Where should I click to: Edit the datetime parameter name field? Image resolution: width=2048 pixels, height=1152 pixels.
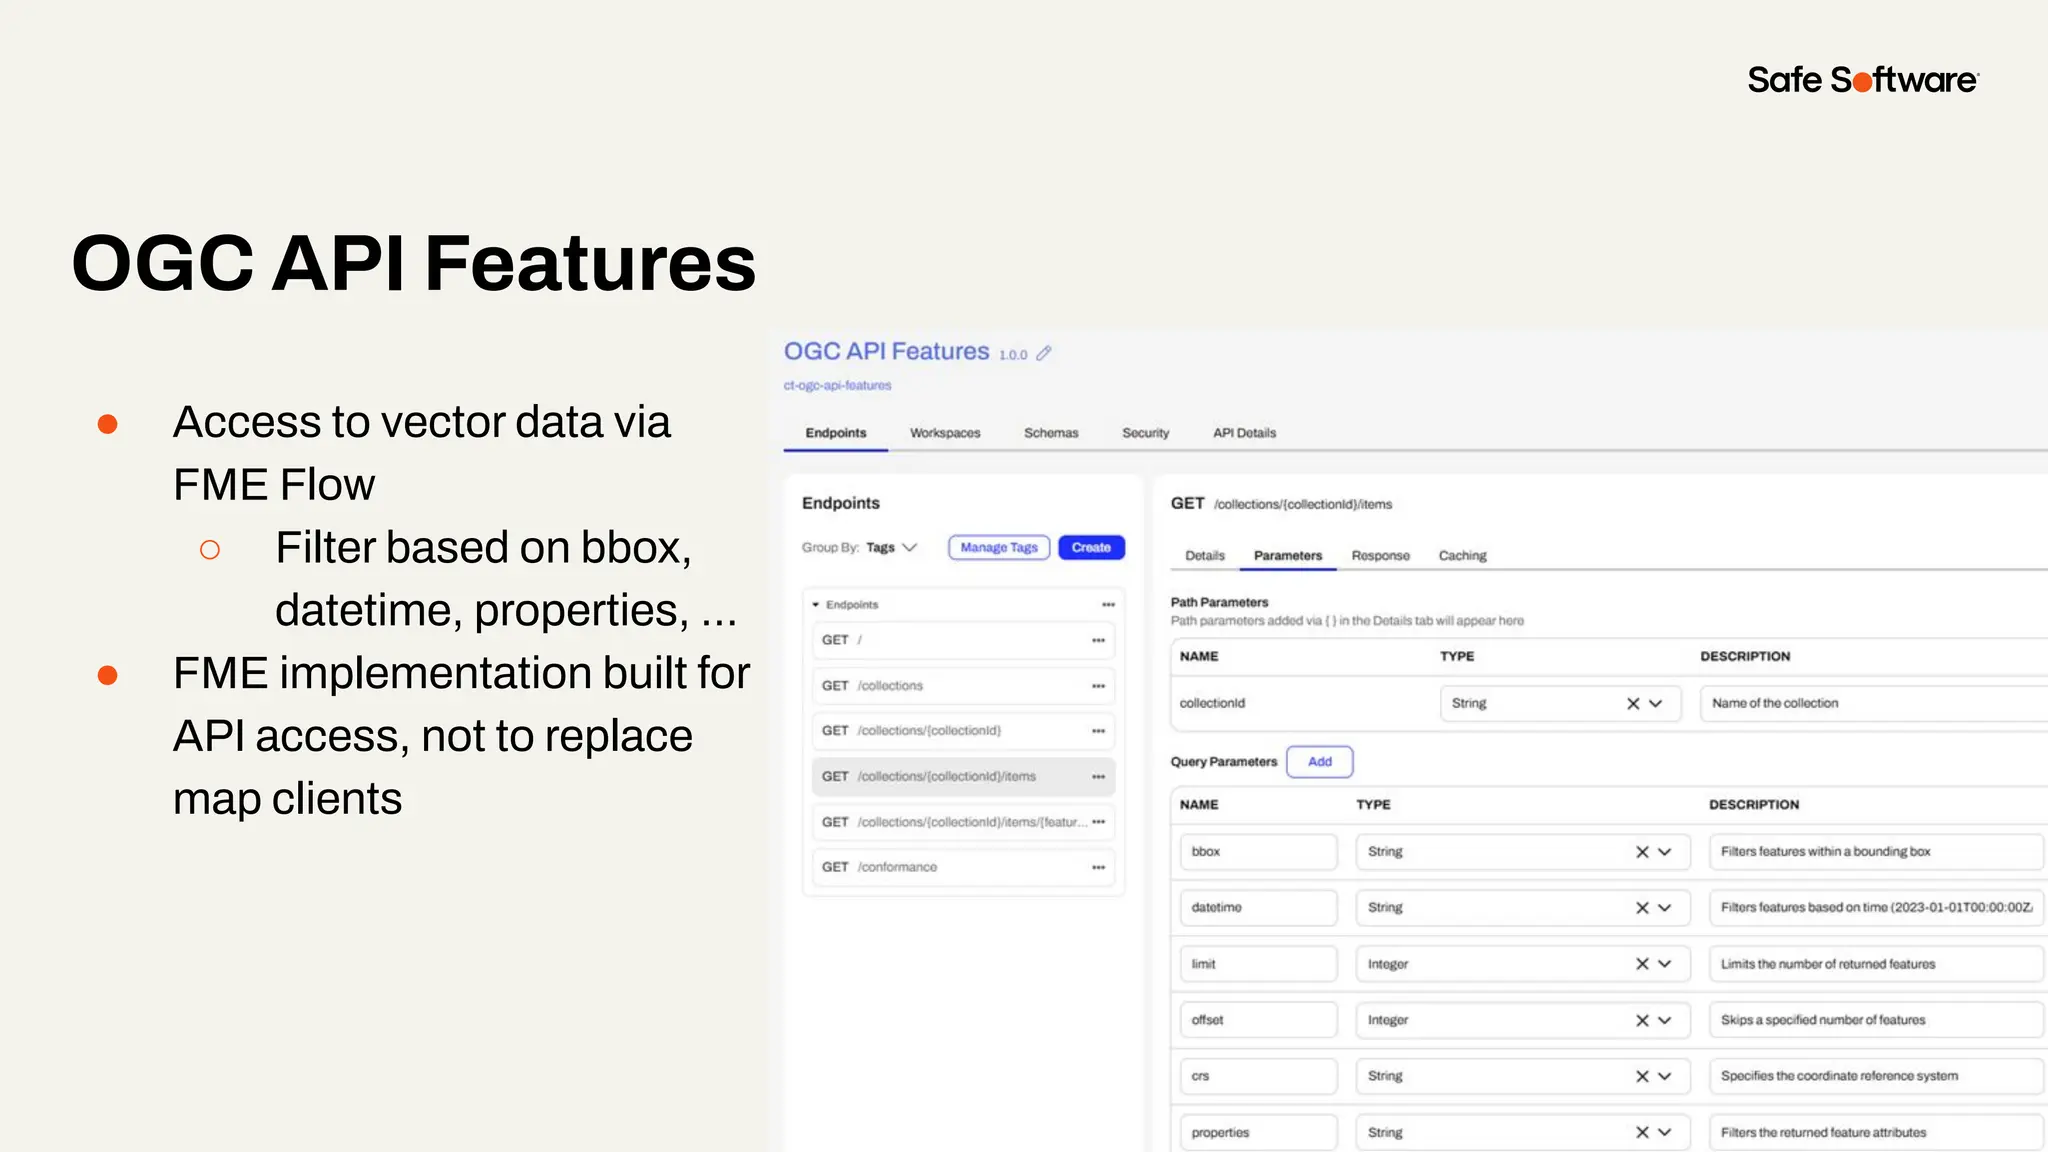coord(1258,908)
